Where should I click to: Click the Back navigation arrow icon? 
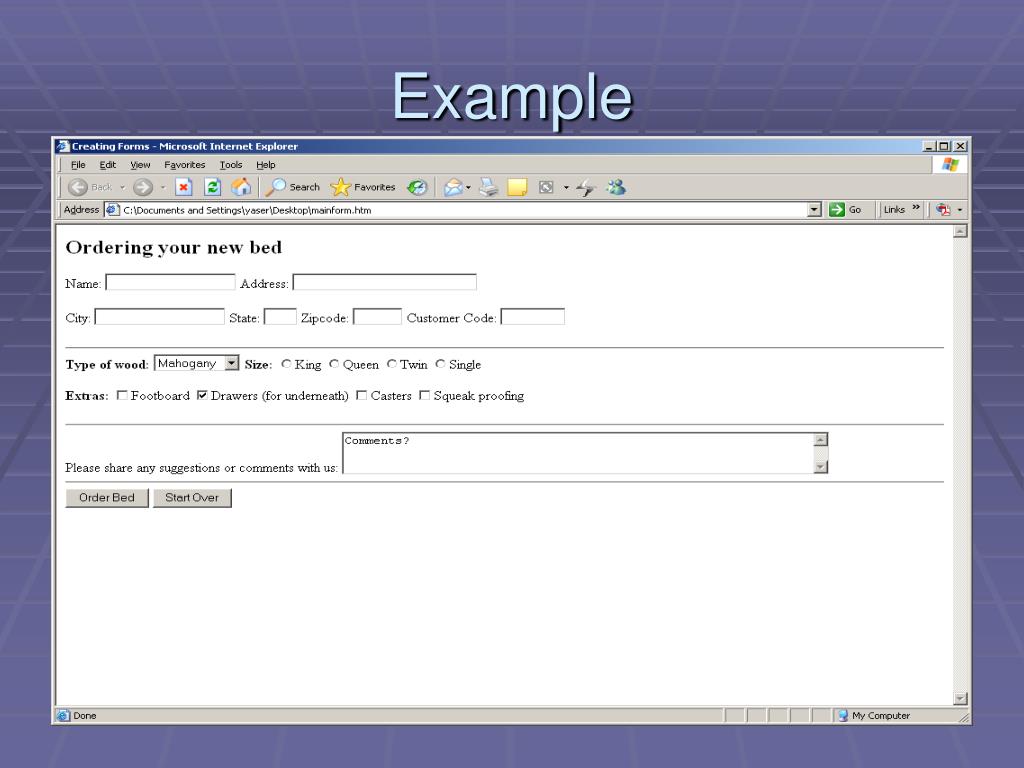(78, 187)
